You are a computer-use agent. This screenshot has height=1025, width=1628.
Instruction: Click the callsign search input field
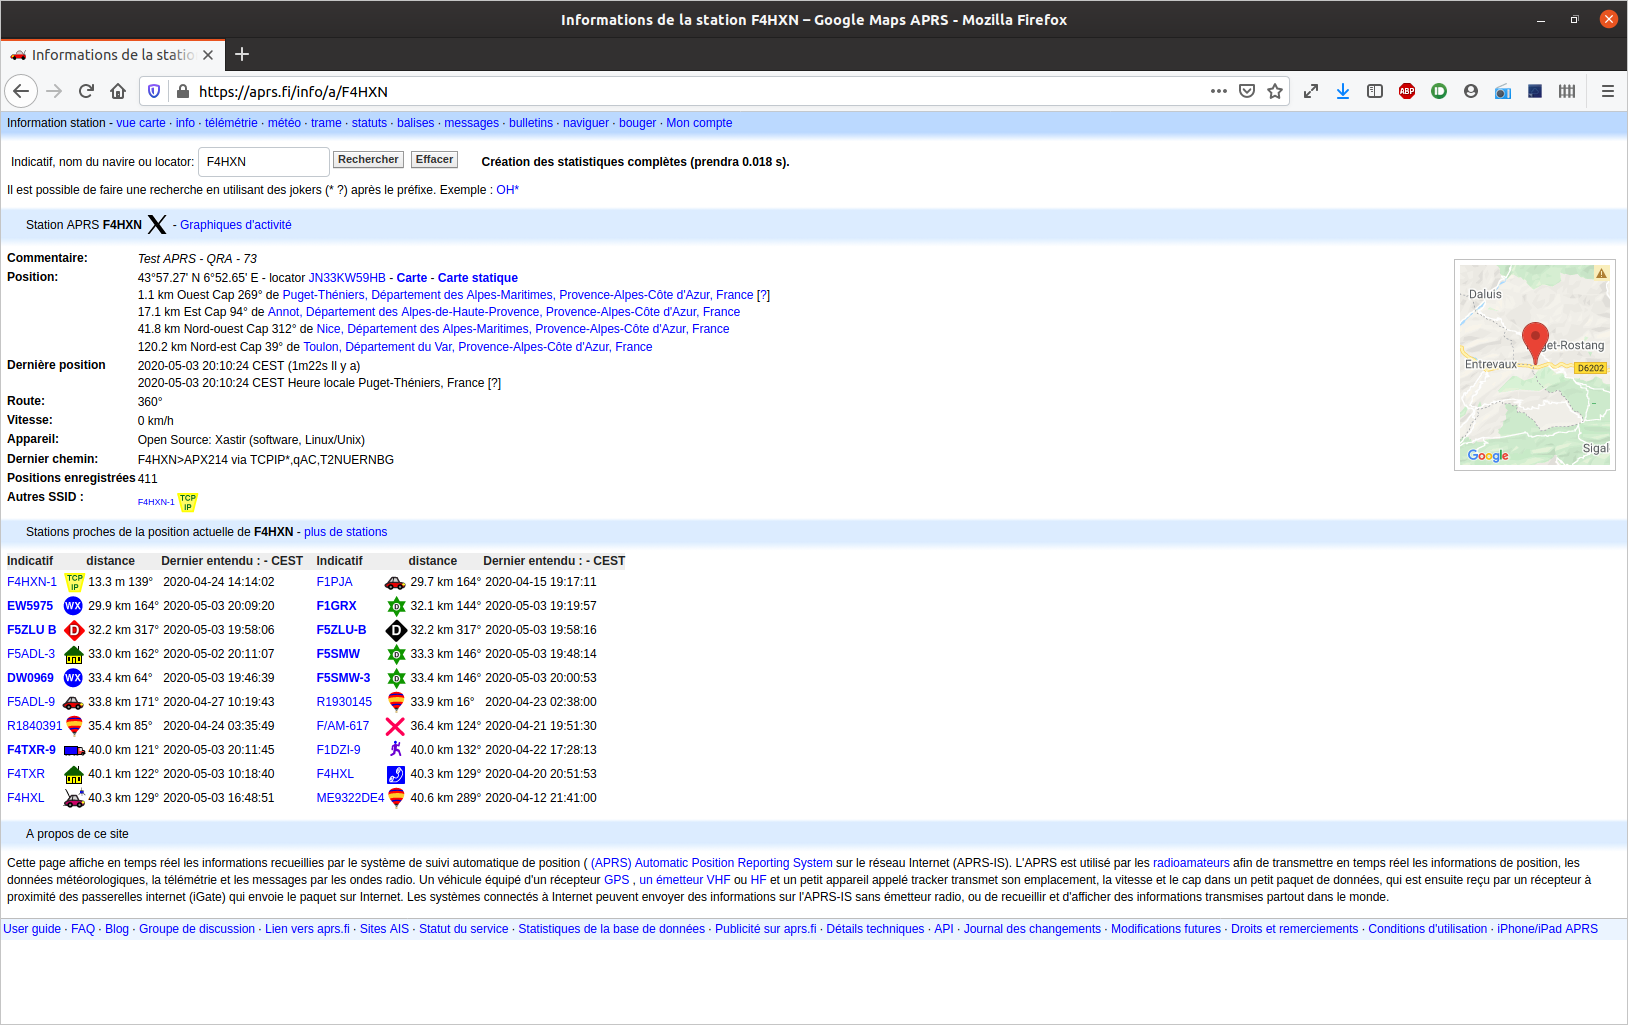point(264,162)
